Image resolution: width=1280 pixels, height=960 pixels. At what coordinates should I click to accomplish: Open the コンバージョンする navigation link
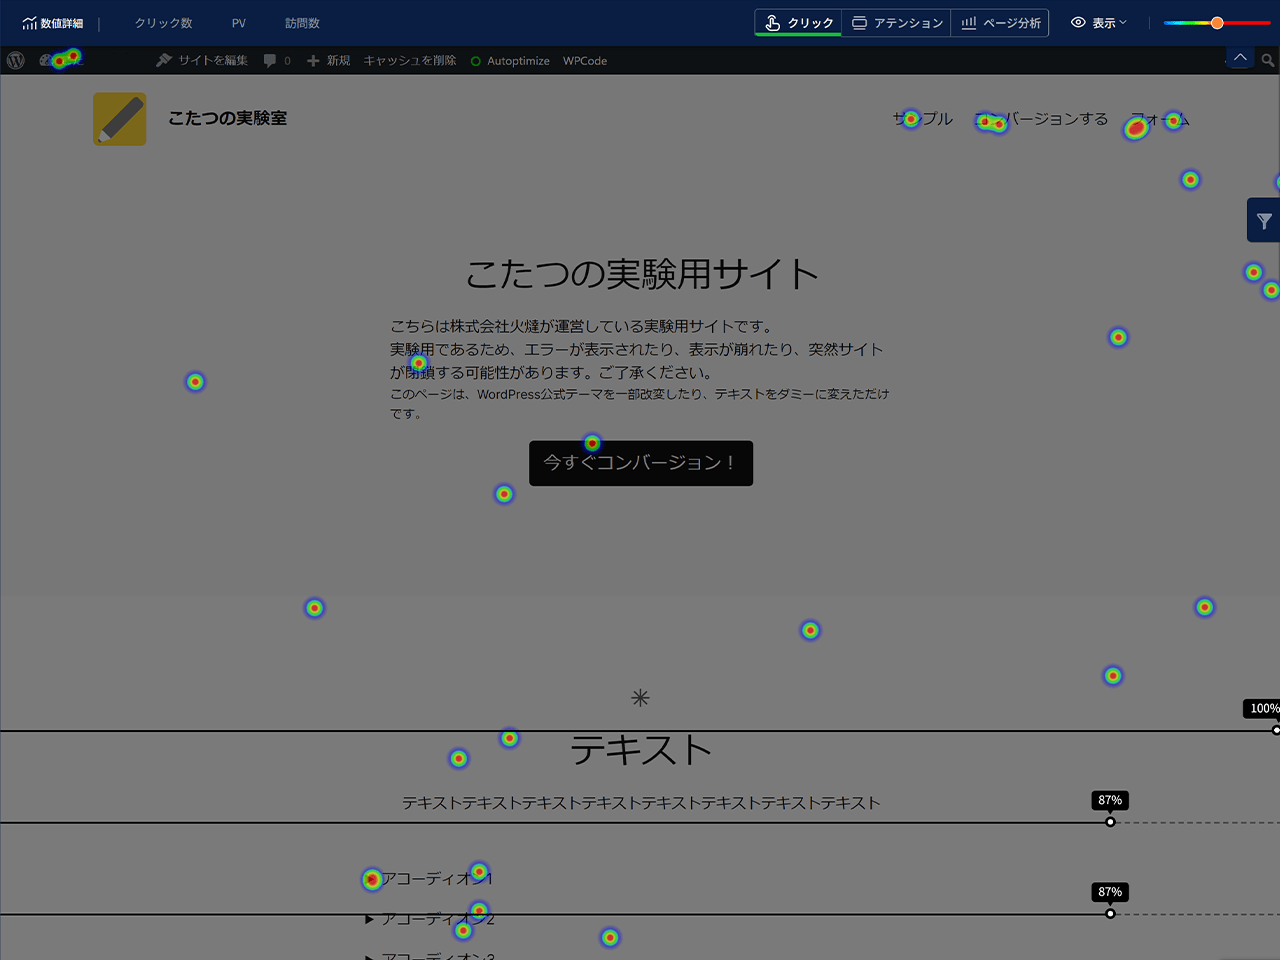pyautogui.click(x=1041, y=119)
